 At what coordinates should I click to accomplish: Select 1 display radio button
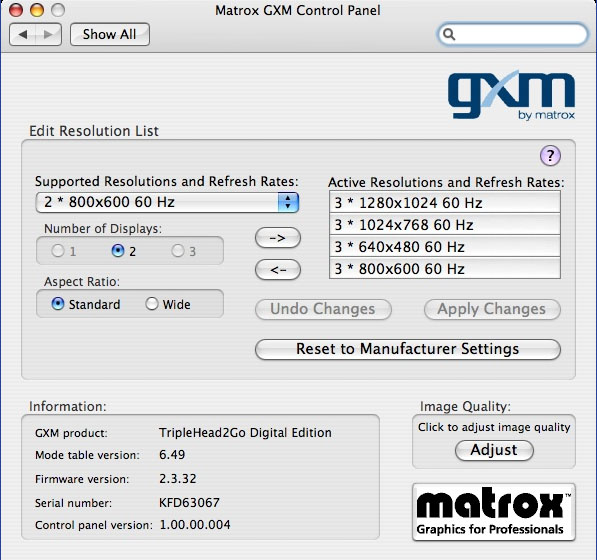coord(58,250)
